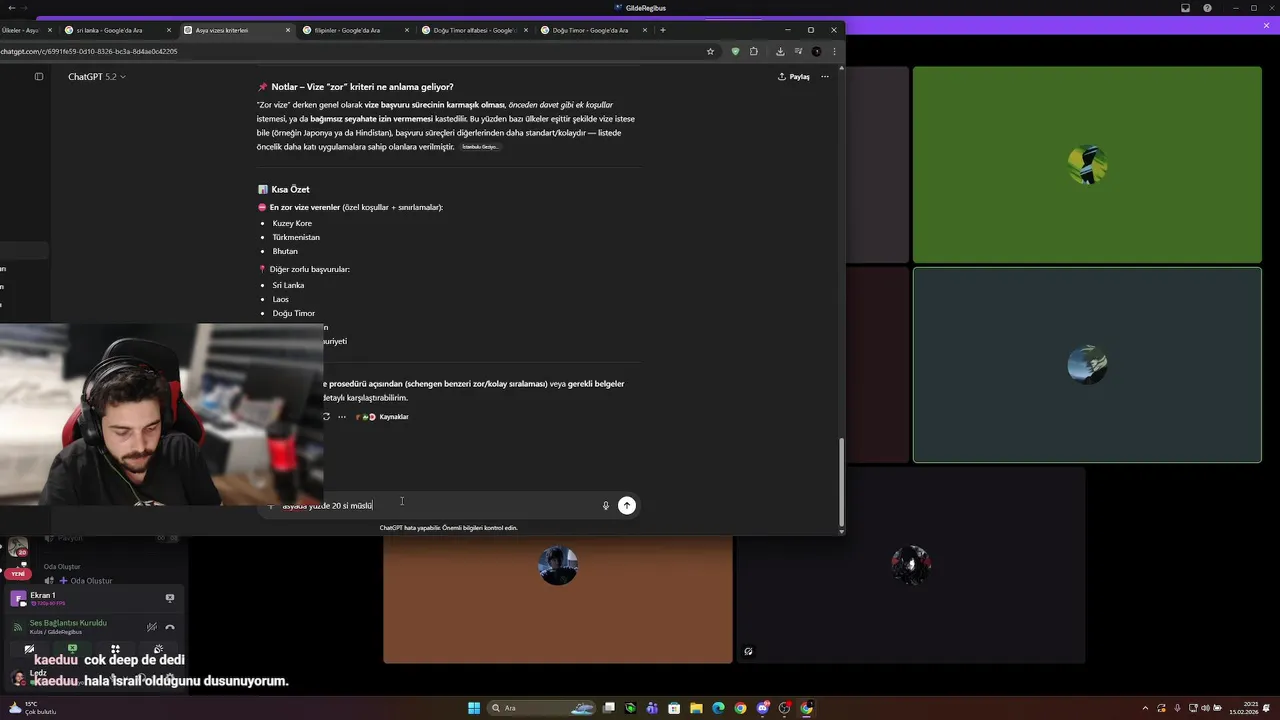Open Chrome extensions puzzle icon

[754, 51]
